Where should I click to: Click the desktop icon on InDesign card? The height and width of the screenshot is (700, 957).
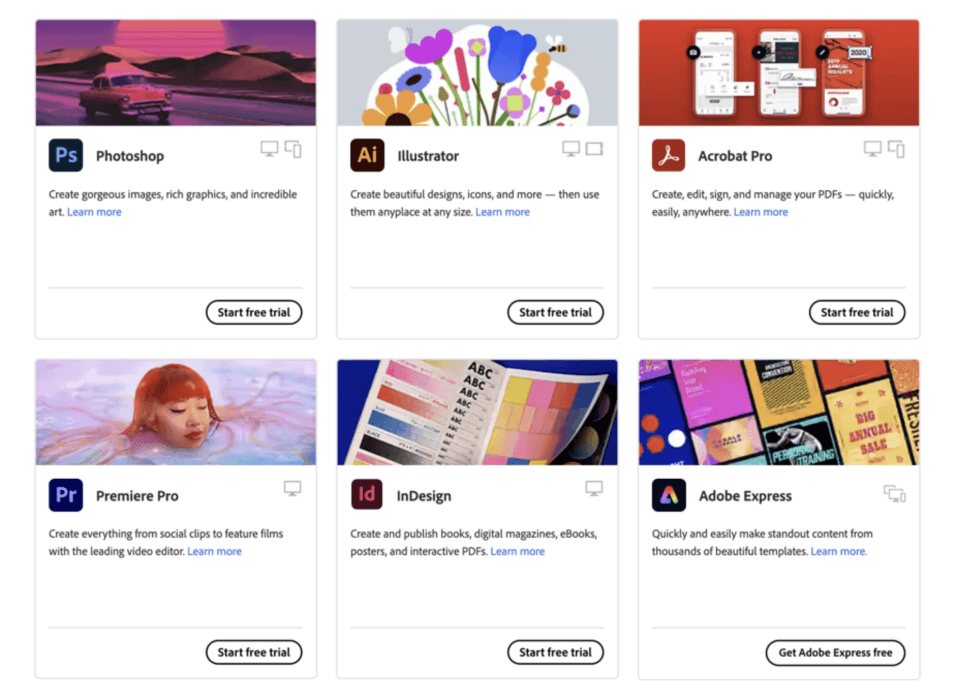click(594, 488)
